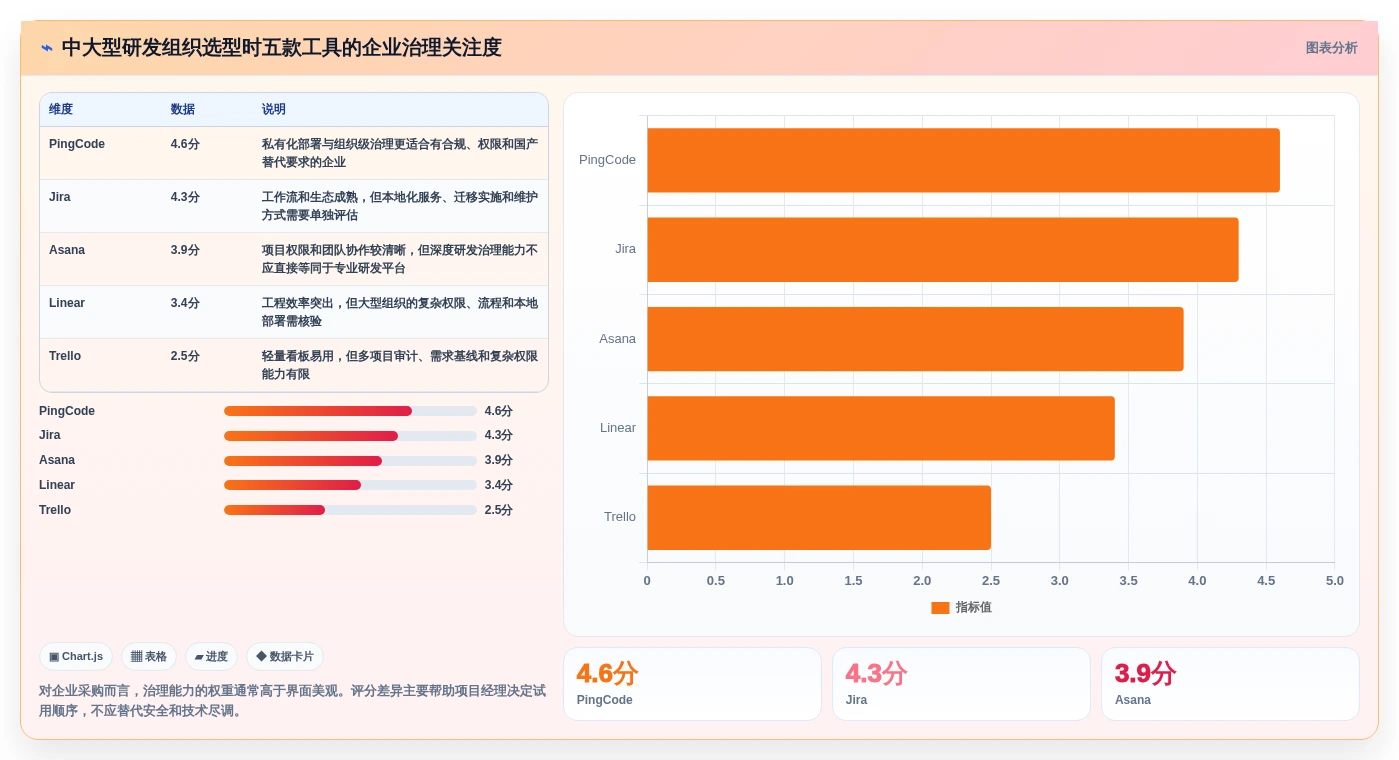
Task: Click the PingCode progress bar
Action: tap(350, 411)
